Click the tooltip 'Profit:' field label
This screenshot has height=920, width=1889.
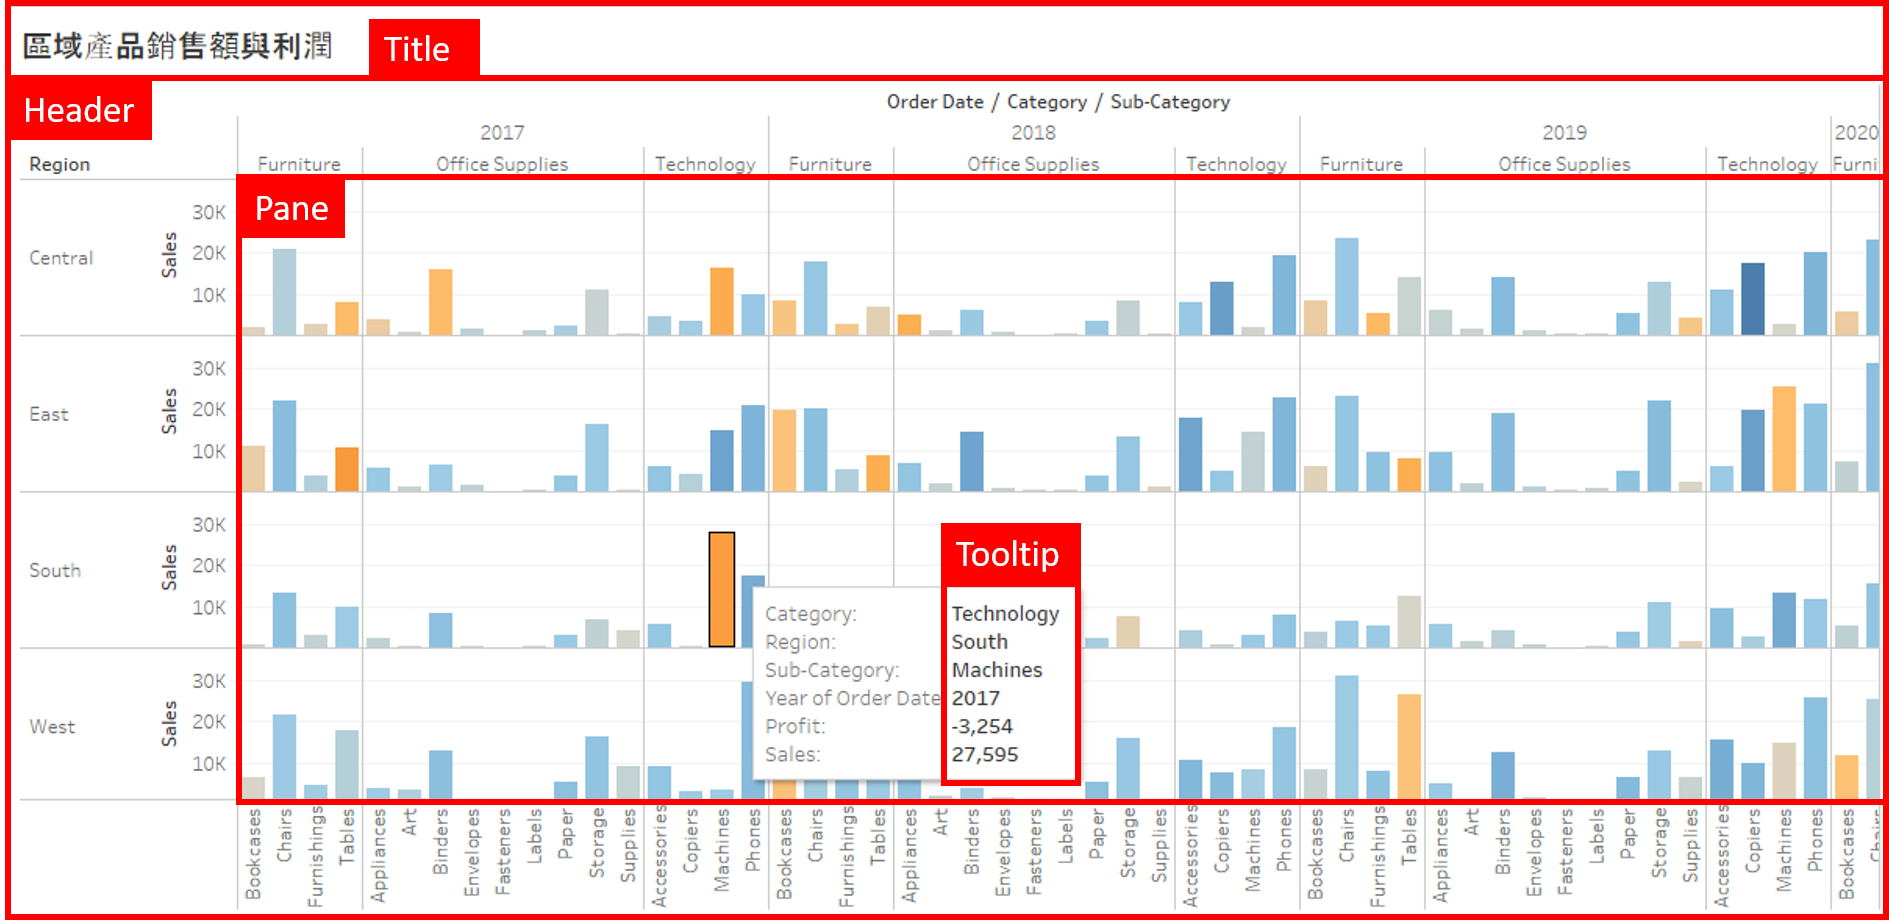pyautogui.click(x=795, y=726)
